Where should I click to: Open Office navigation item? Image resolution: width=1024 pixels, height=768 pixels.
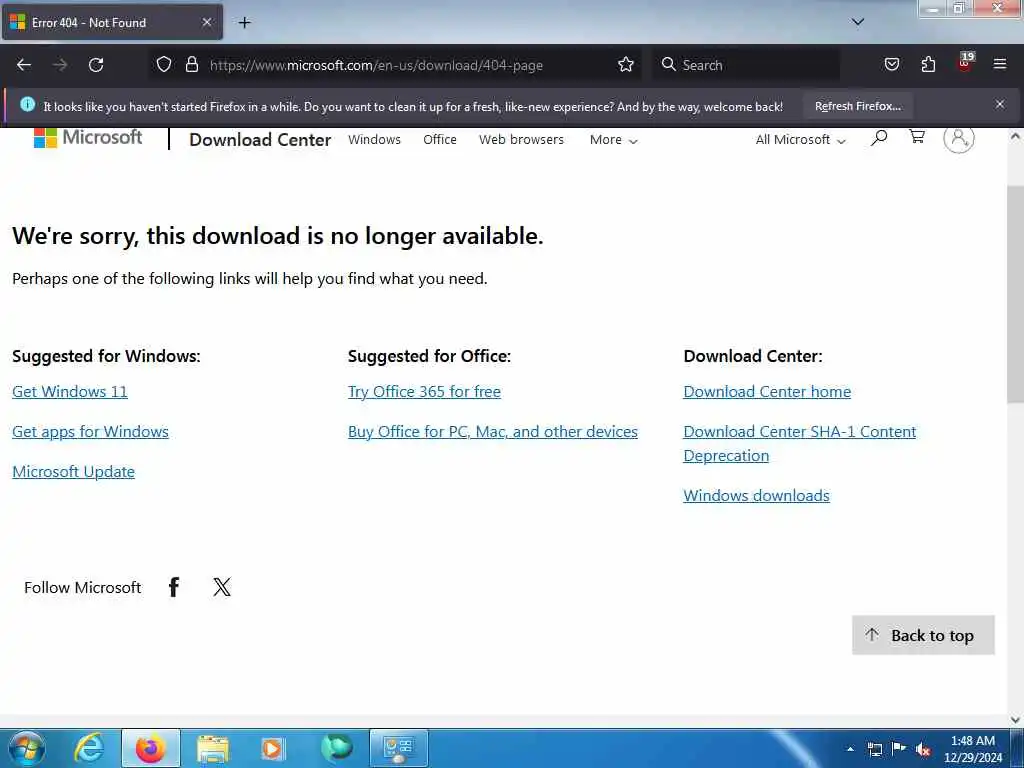pyautogui.click(x=440, y=140)
